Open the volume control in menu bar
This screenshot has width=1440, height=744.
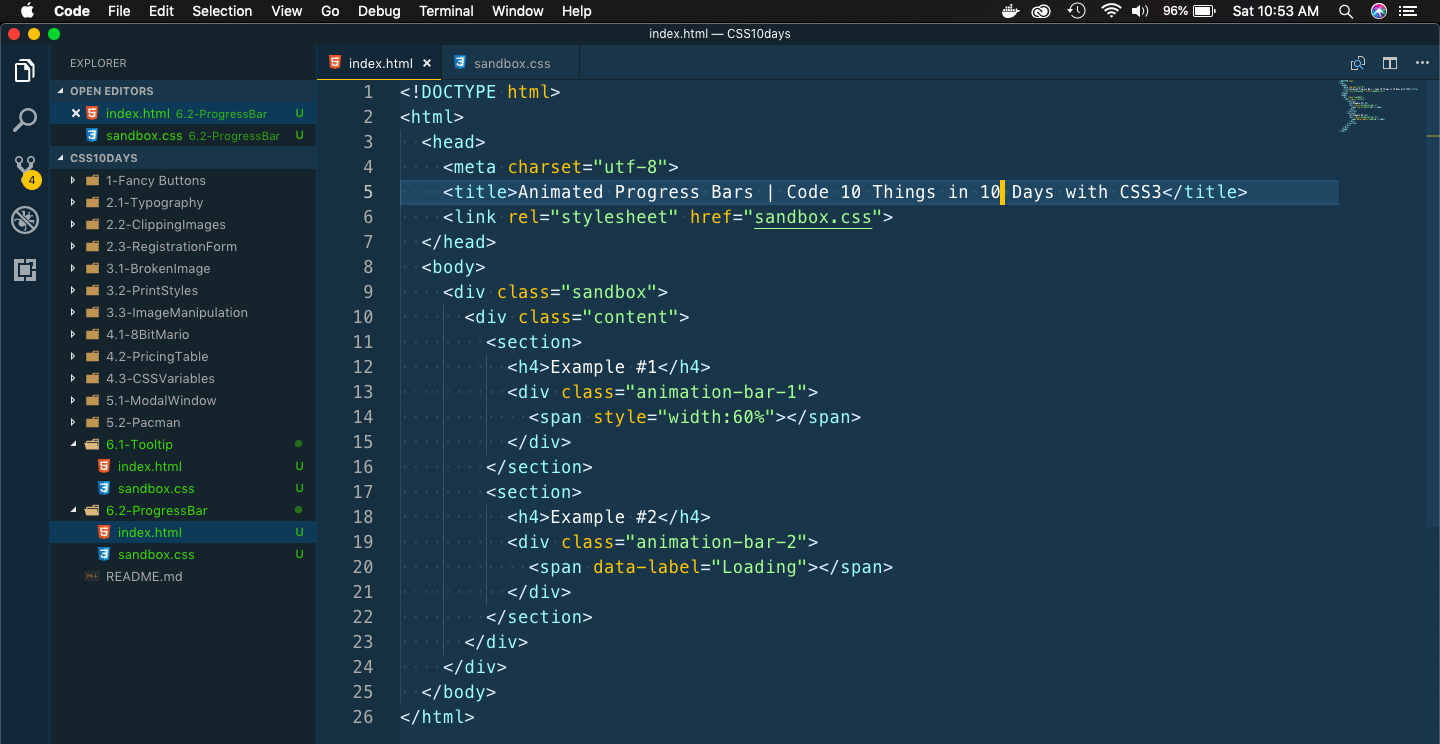click(1140, 11)
